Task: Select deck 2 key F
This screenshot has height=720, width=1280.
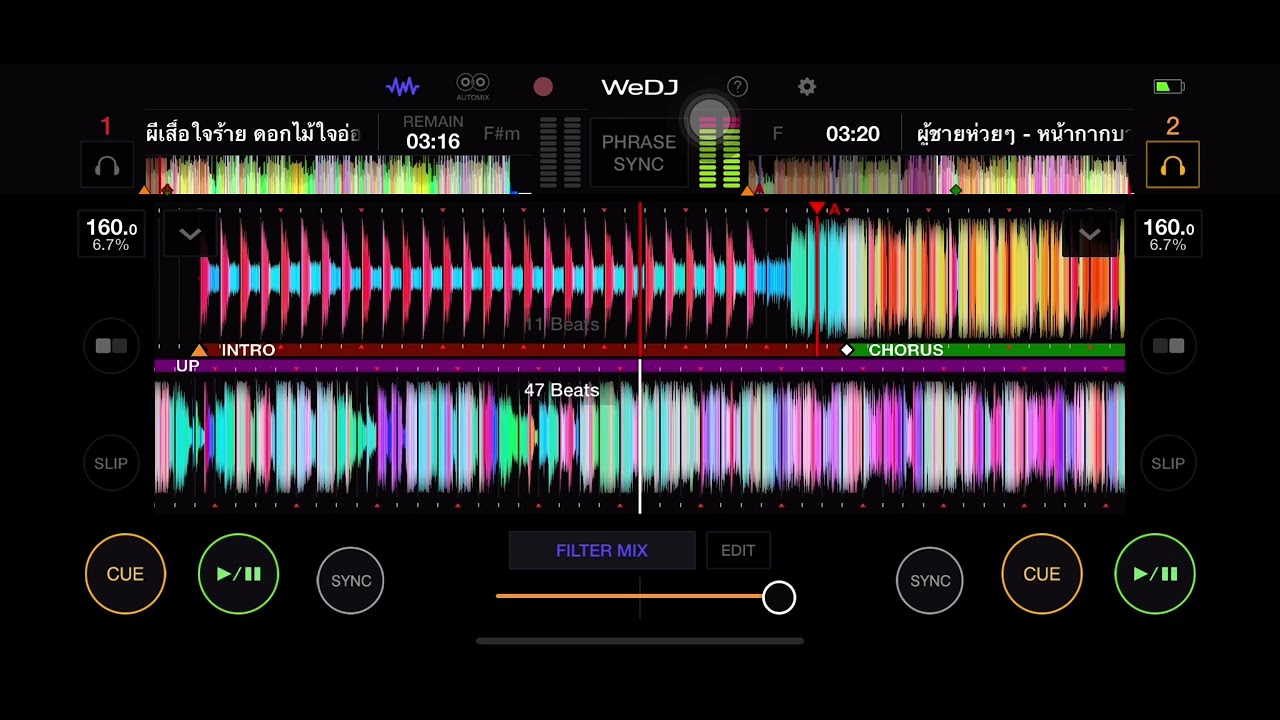Action: [778, 134]
